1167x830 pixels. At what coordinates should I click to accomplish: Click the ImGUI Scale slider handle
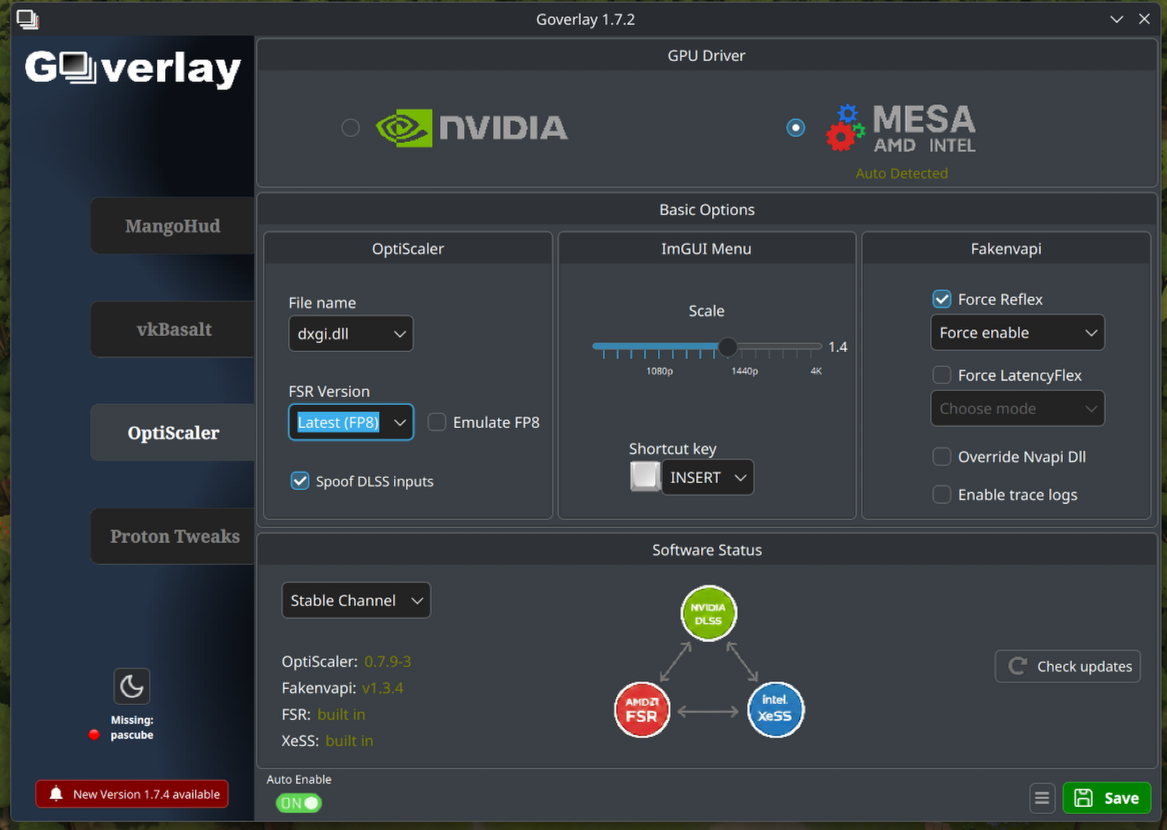[x=728, y=347]
